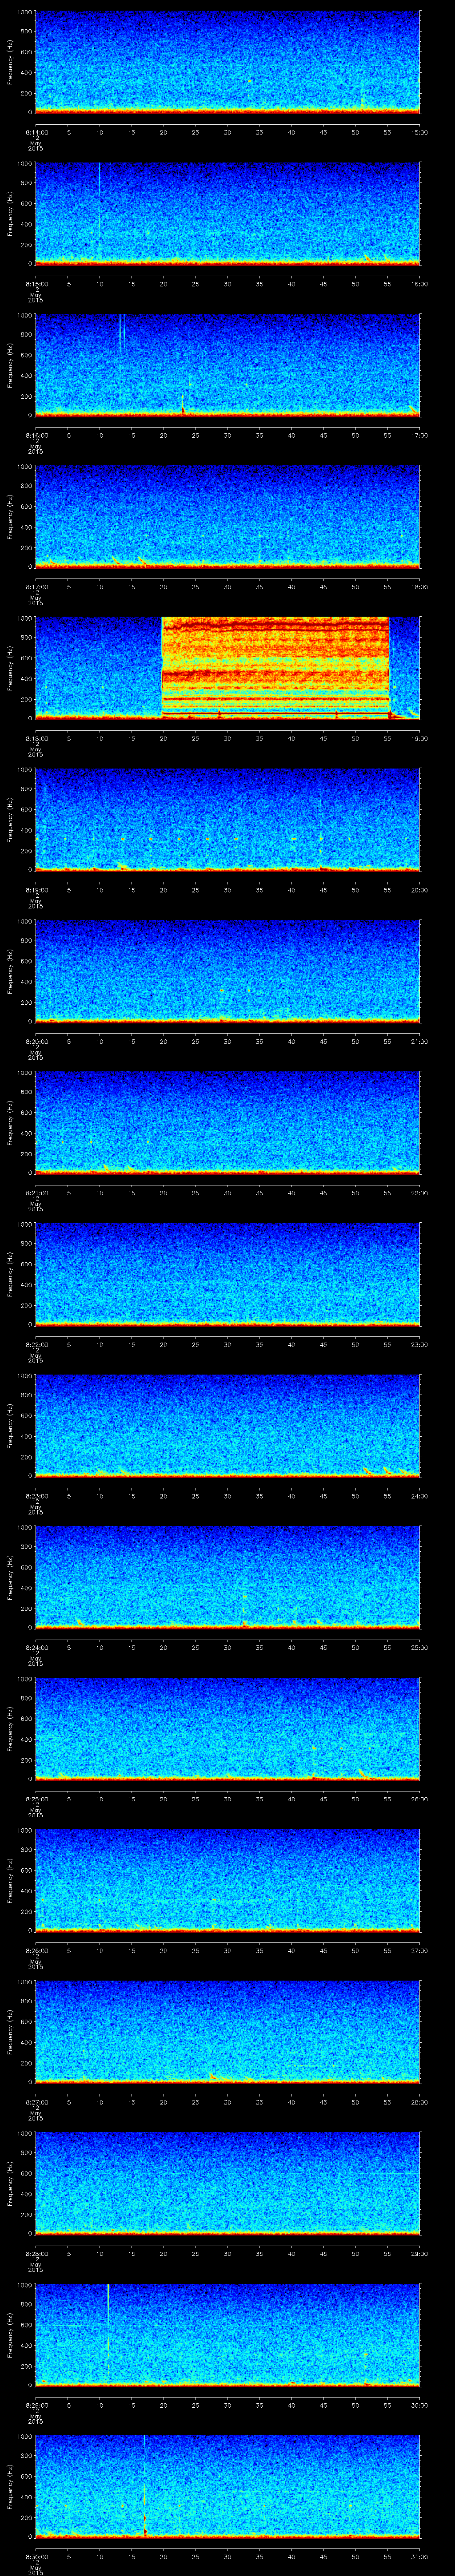
Task: Click the Frequency (Hz) axis label of 8:14:00 panel
Action: [10, 62]
